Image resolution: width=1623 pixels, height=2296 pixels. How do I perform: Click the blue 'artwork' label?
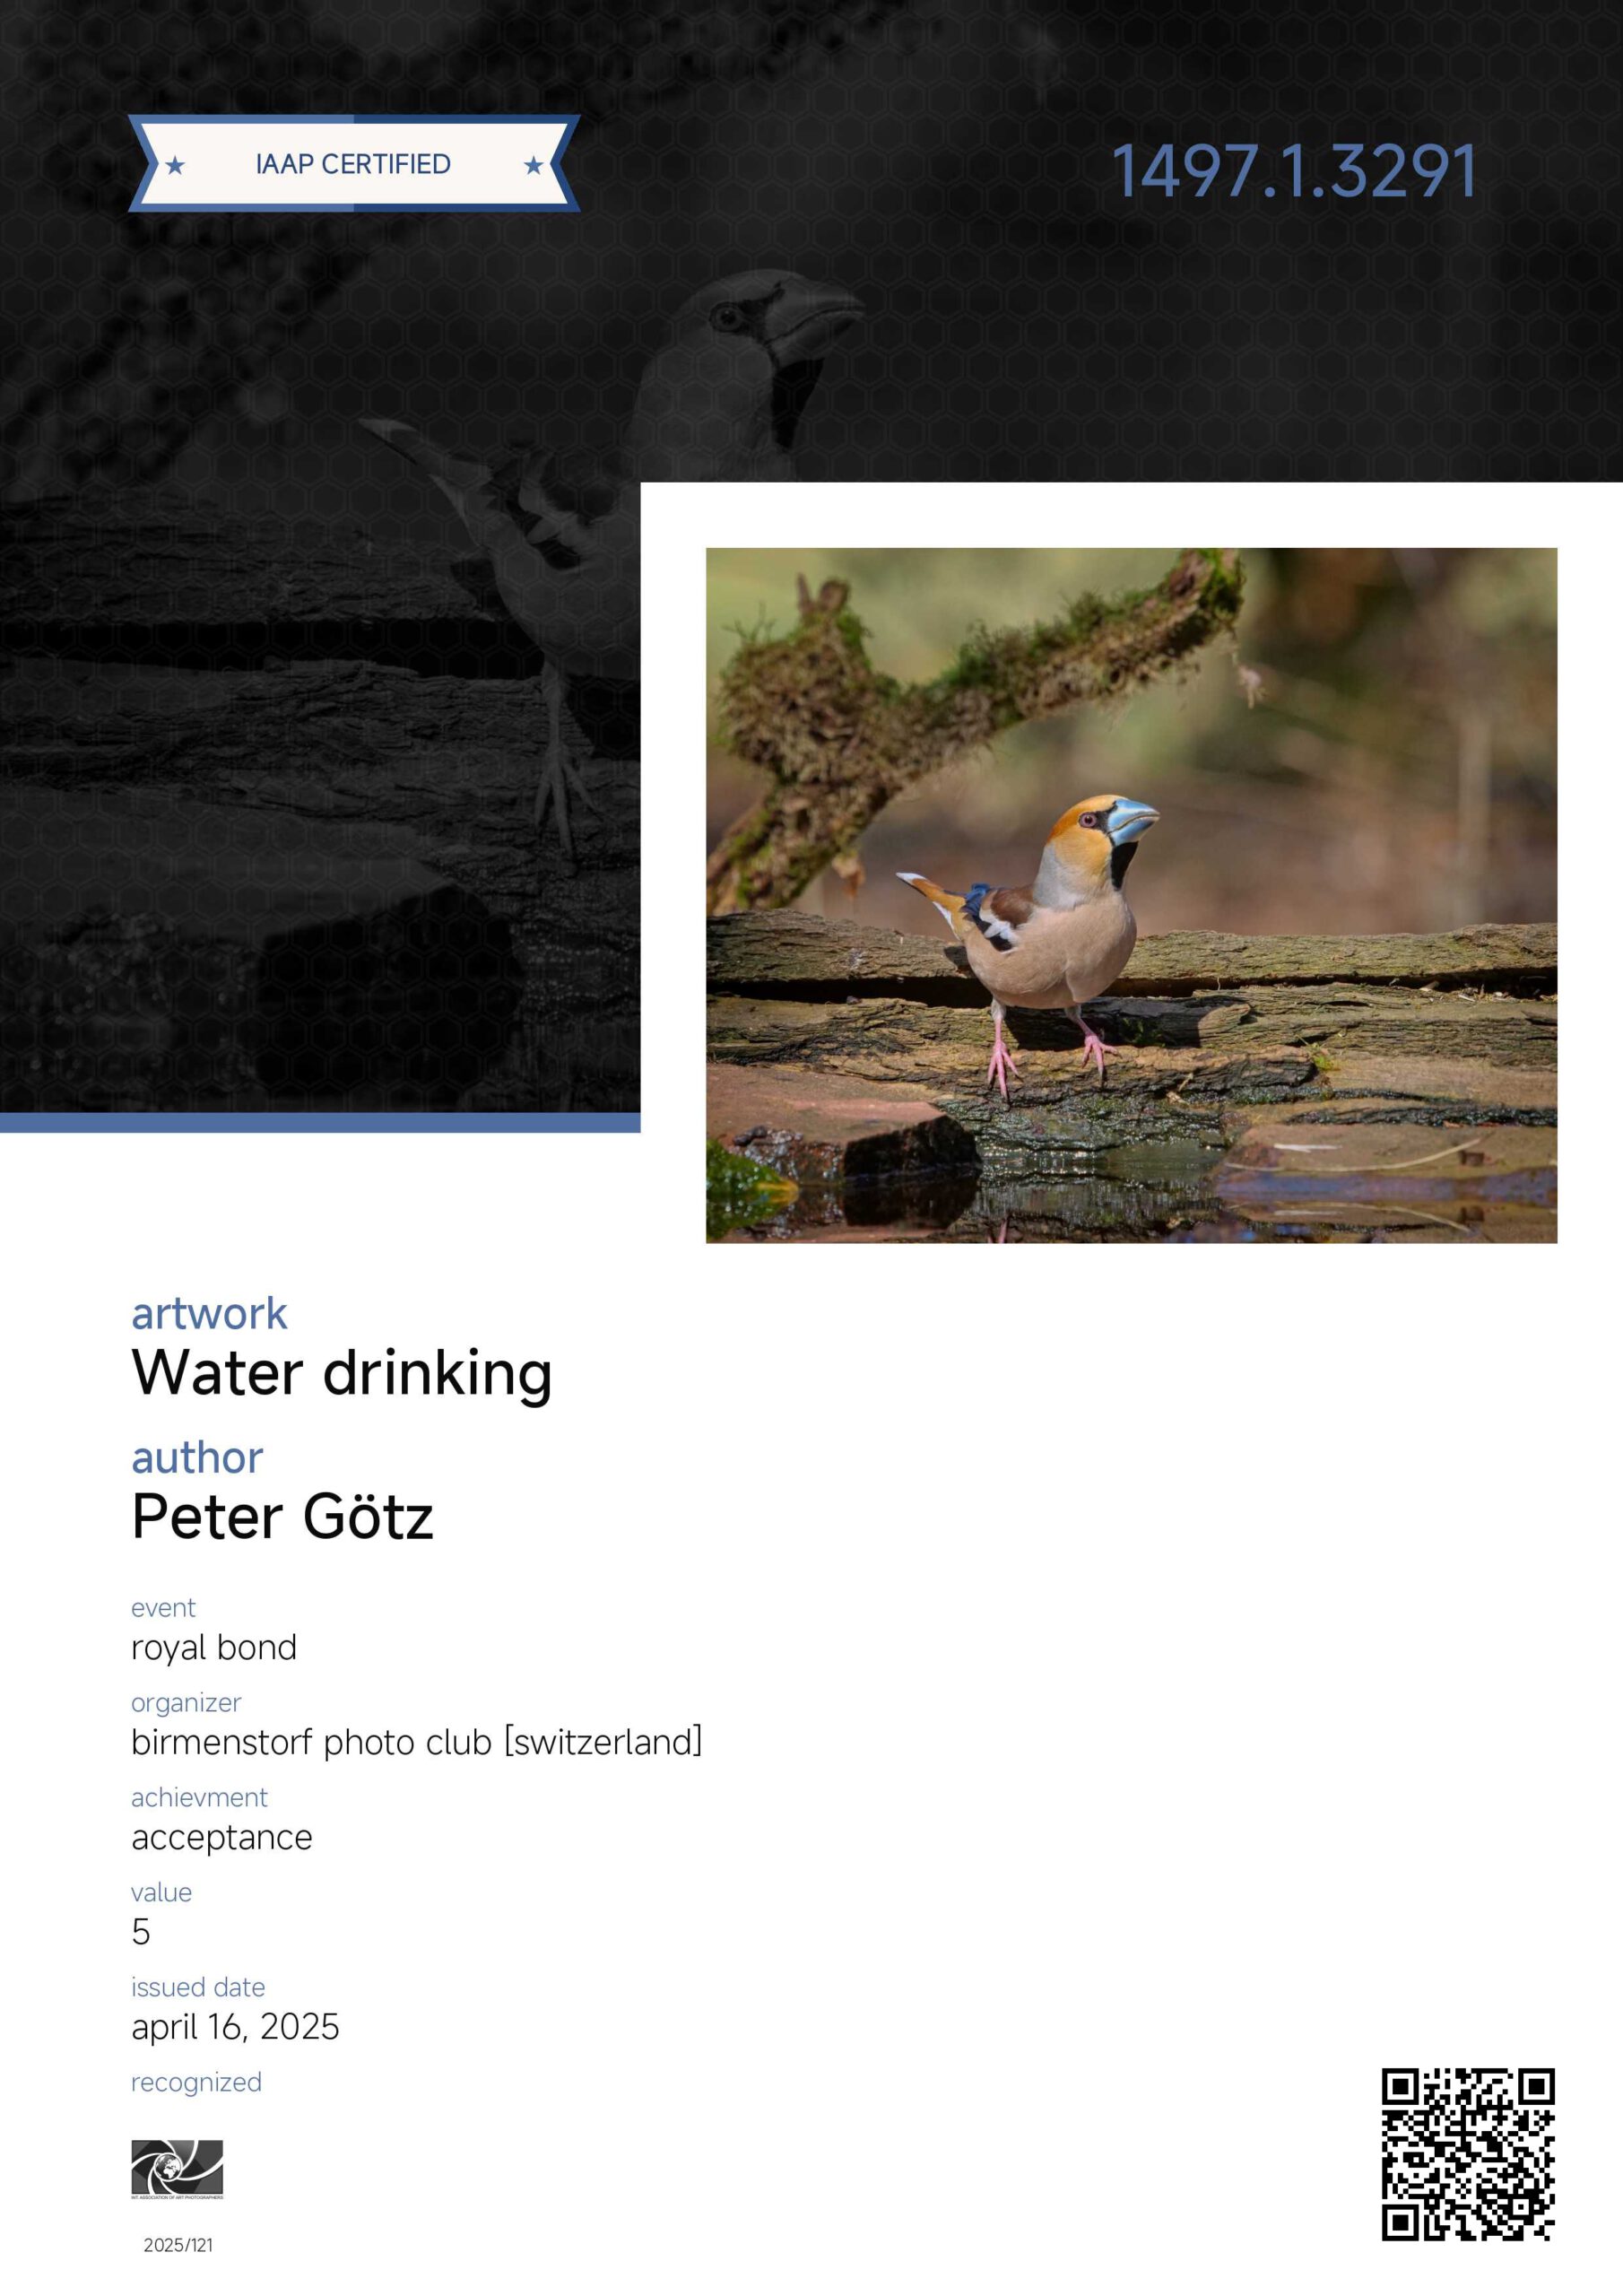click(209, 1313)
